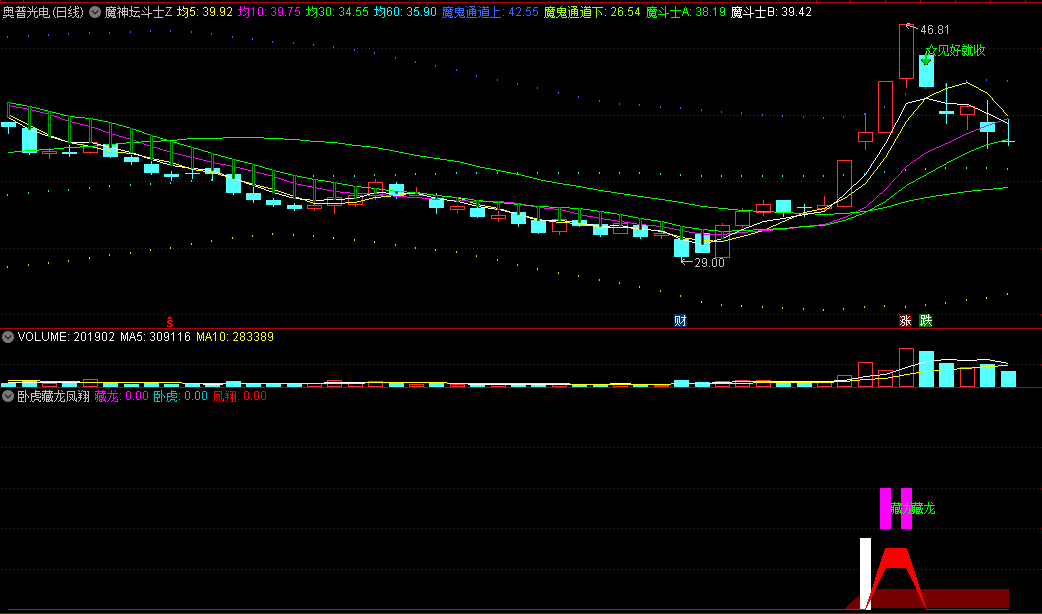Open the dropdown arrow beside 卧虎藏龙凤翔 indicator
Image resolution: width=1042 pixels, height=614 pixels.
click(x=8, y=396)
